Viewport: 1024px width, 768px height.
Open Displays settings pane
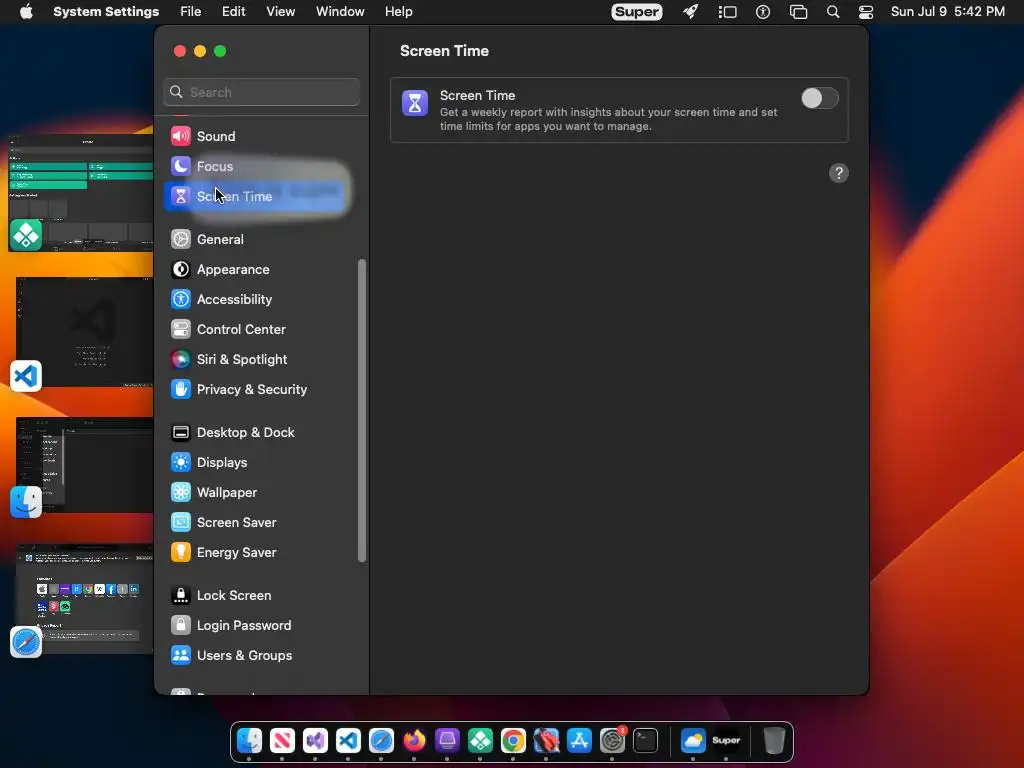[x=261, y=462]
